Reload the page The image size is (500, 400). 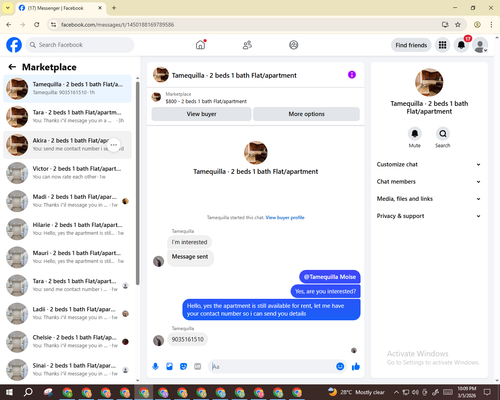(x=37, y=25)
